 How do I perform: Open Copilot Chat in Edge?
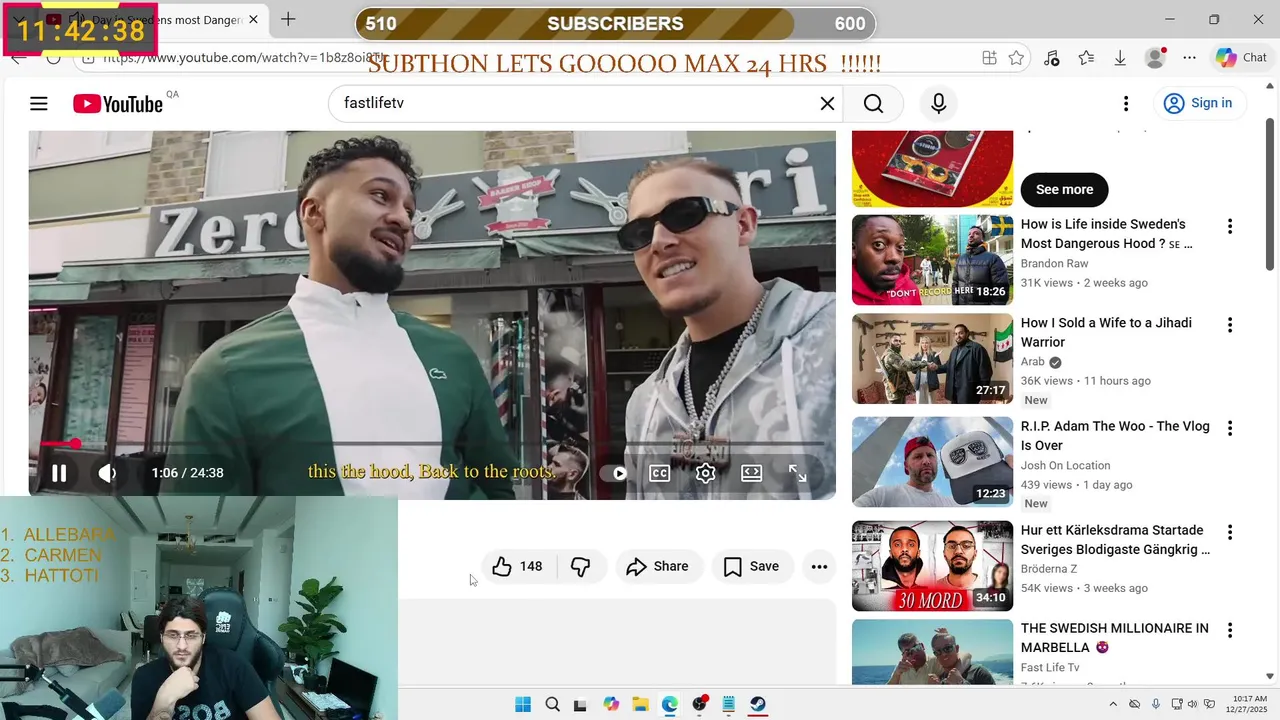coord(1241,58)
